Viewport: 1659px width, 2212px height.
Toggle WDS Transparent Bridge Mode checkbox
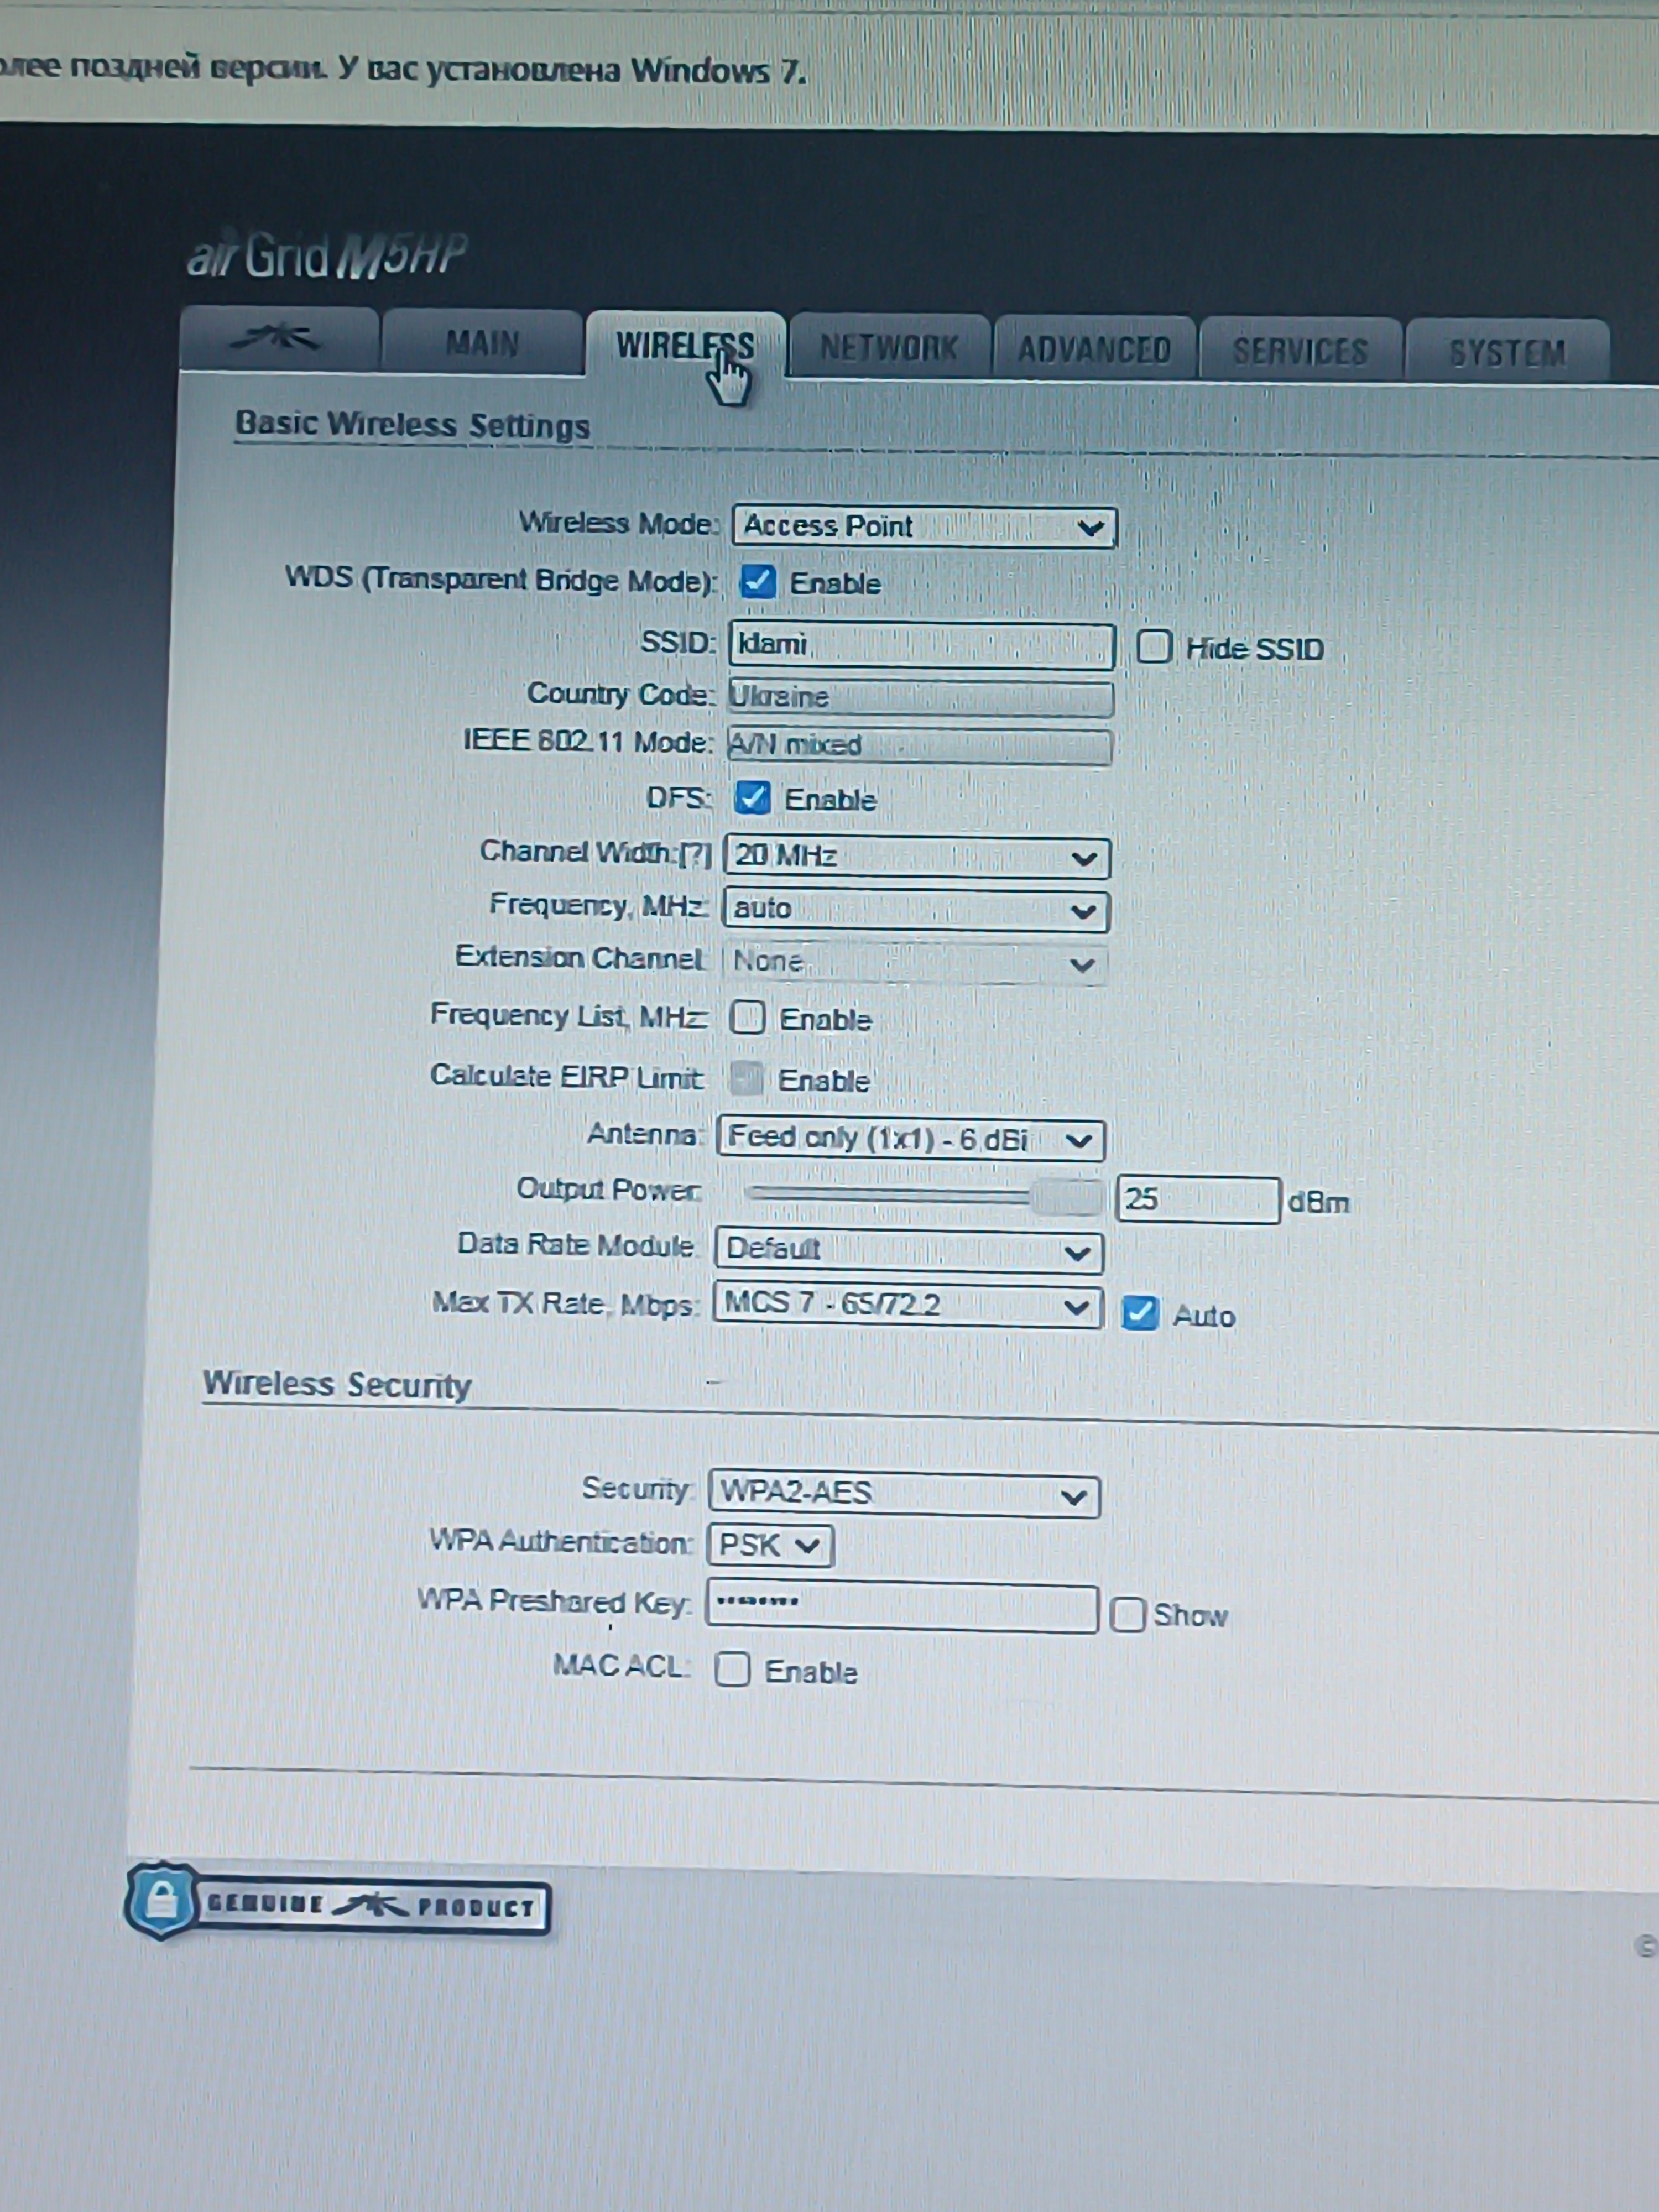(757, 582)
